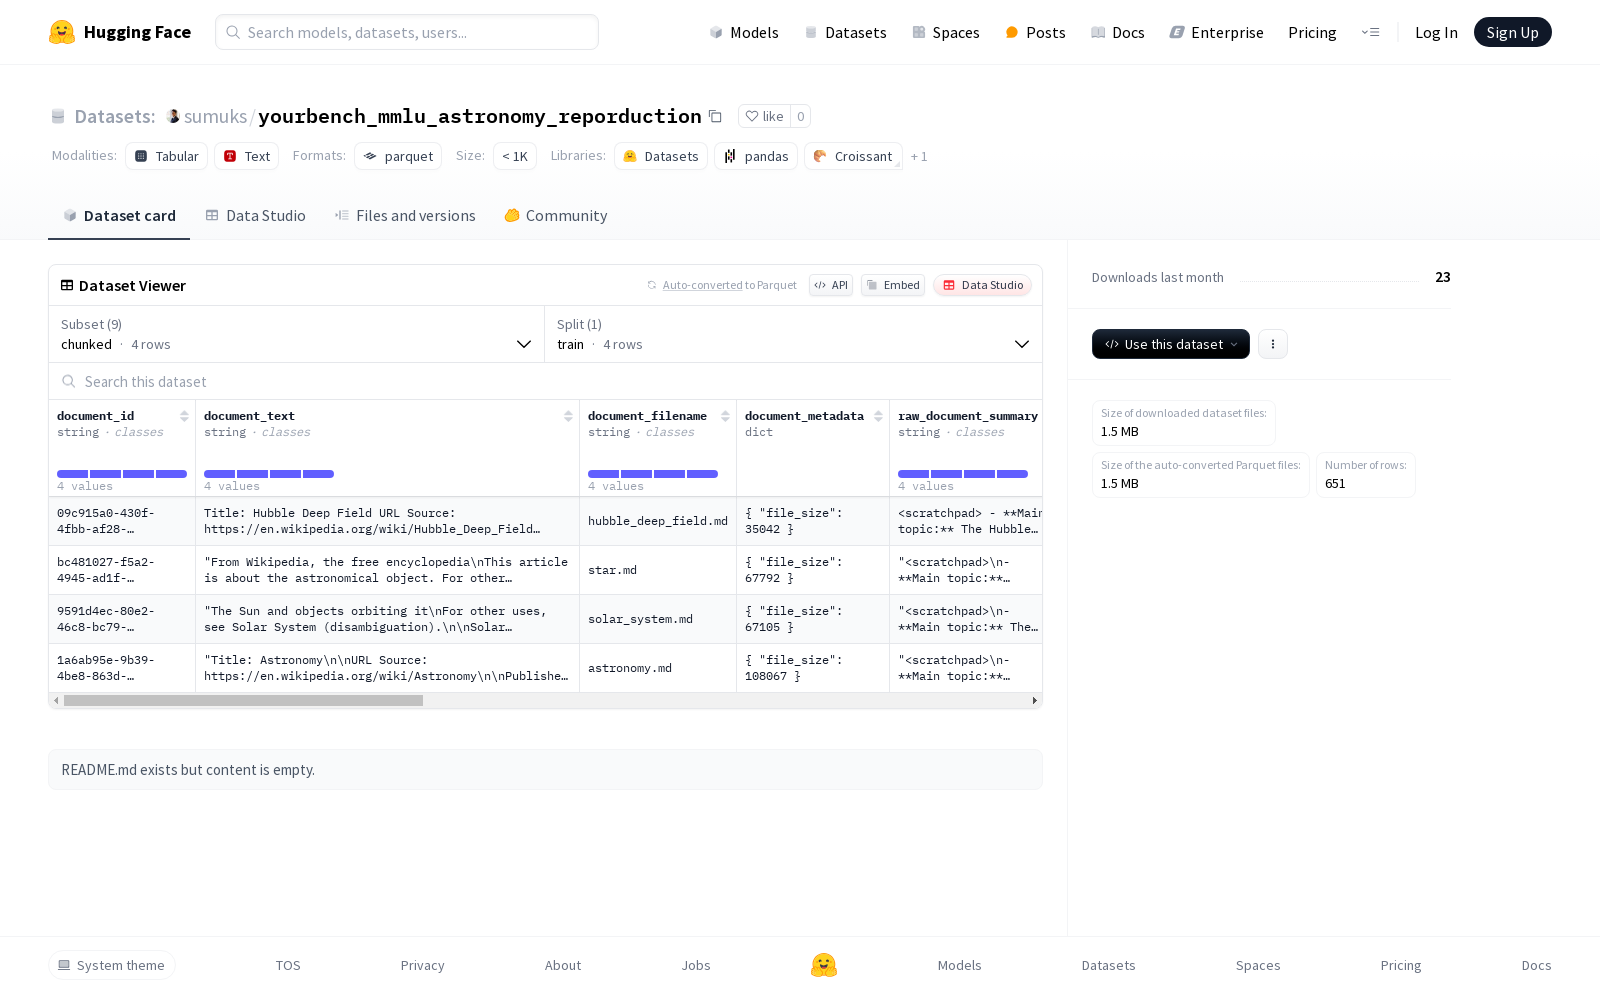
Task: Go to Spaces in the top navigation
Action: pos(946,32)
